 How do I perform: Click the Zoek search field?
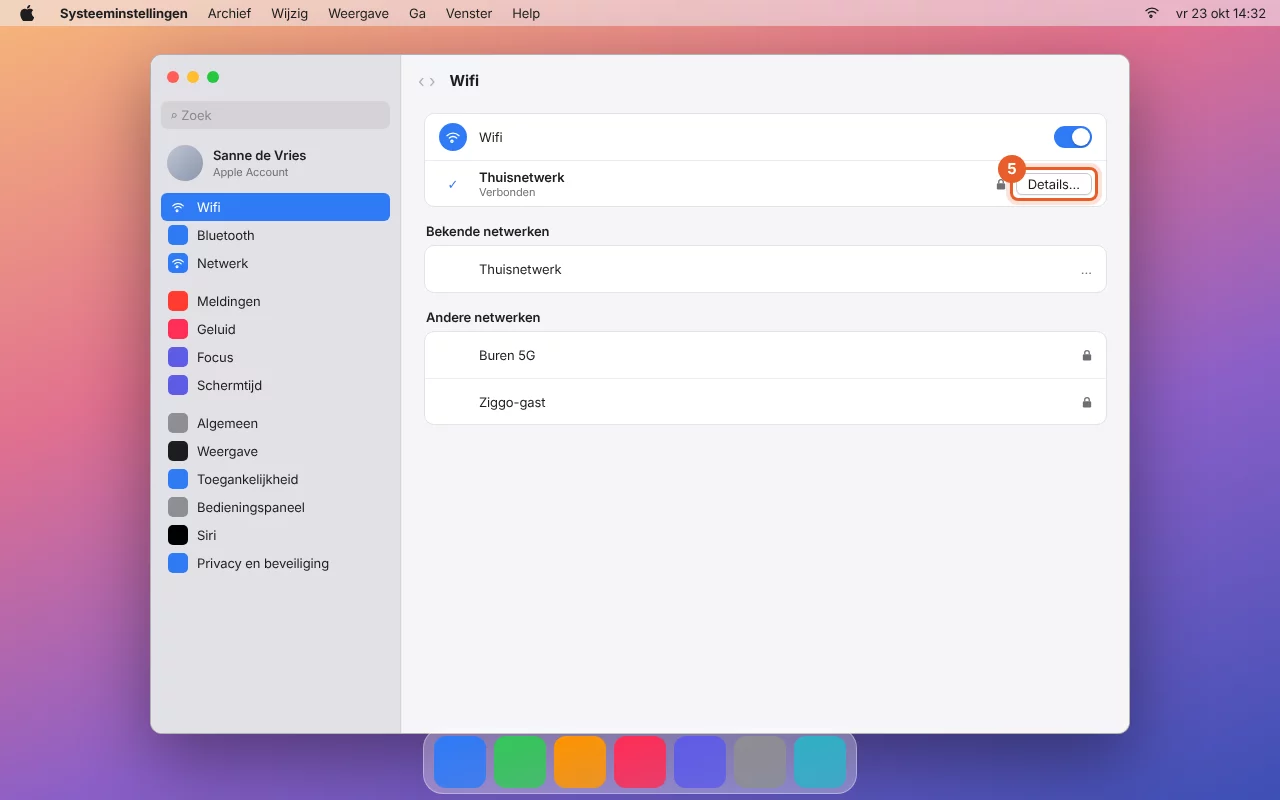tap(275, 115)
